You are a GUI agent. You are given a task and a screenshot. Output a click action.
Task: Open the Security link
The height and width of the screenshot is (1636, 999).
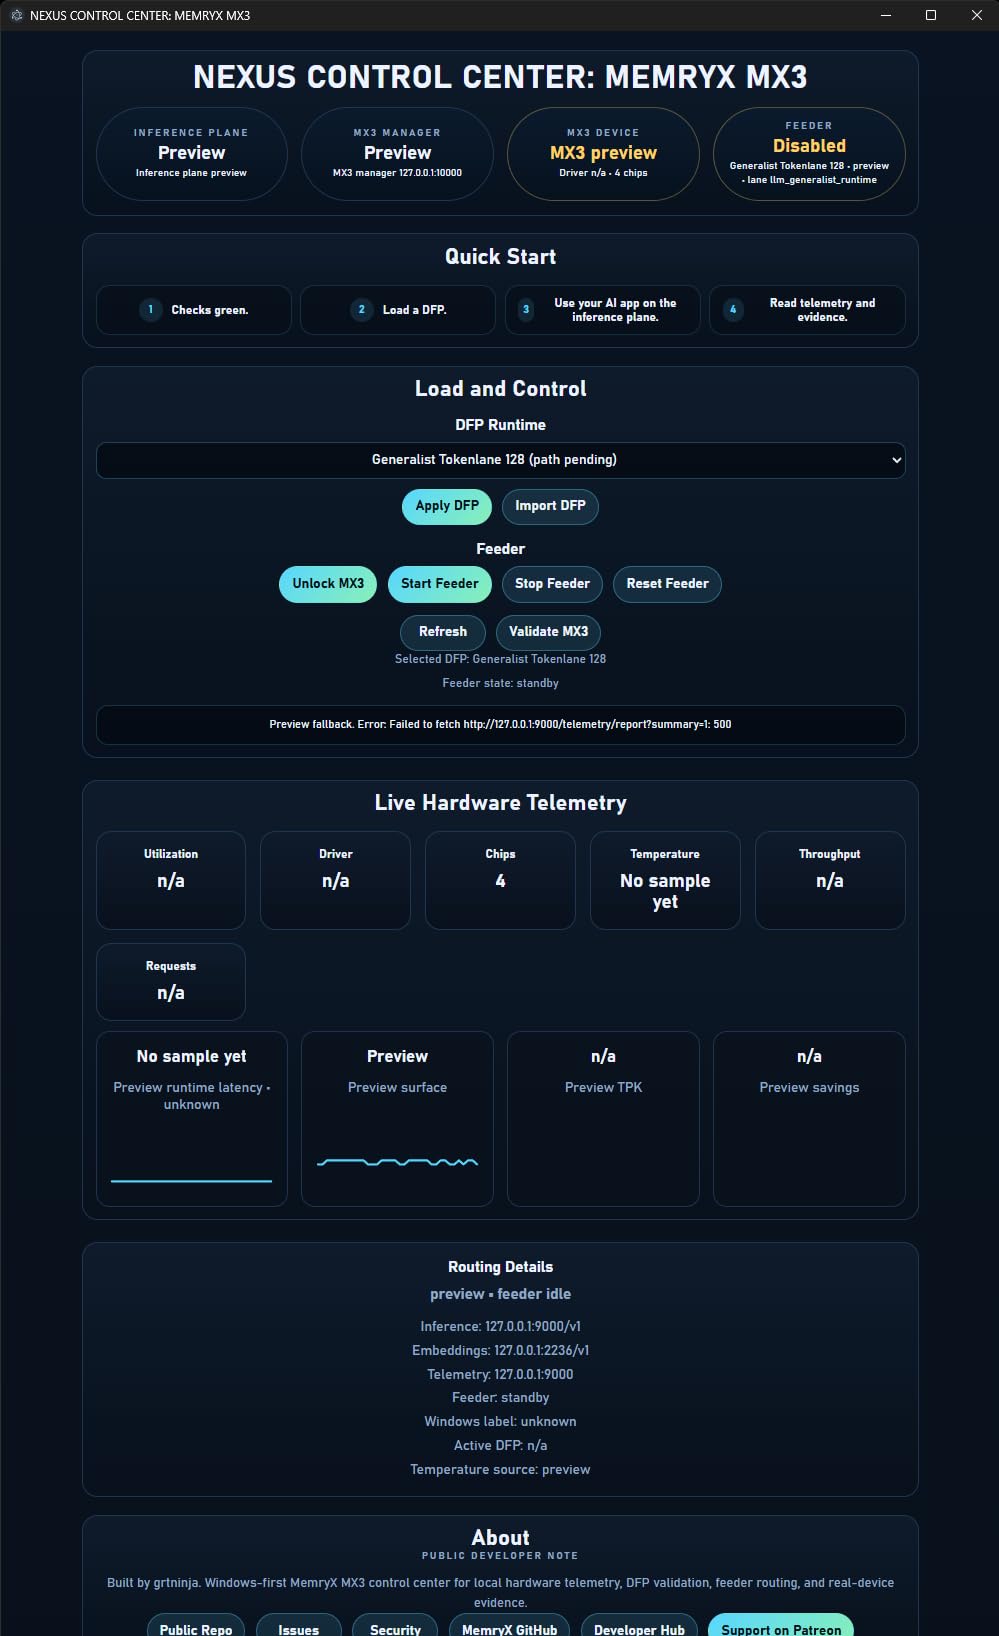tap(396, 1626)
